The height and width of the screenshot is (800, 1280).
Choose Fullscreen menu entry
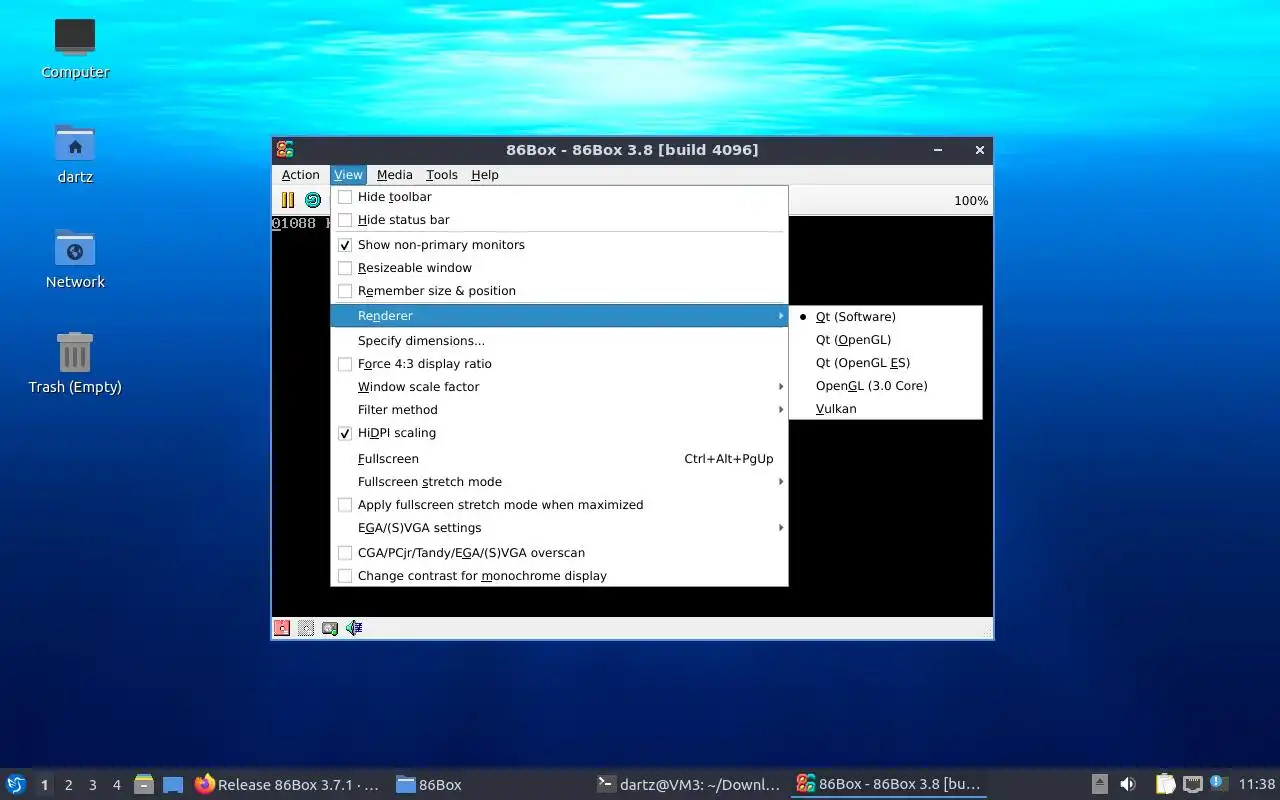[559, 459]
